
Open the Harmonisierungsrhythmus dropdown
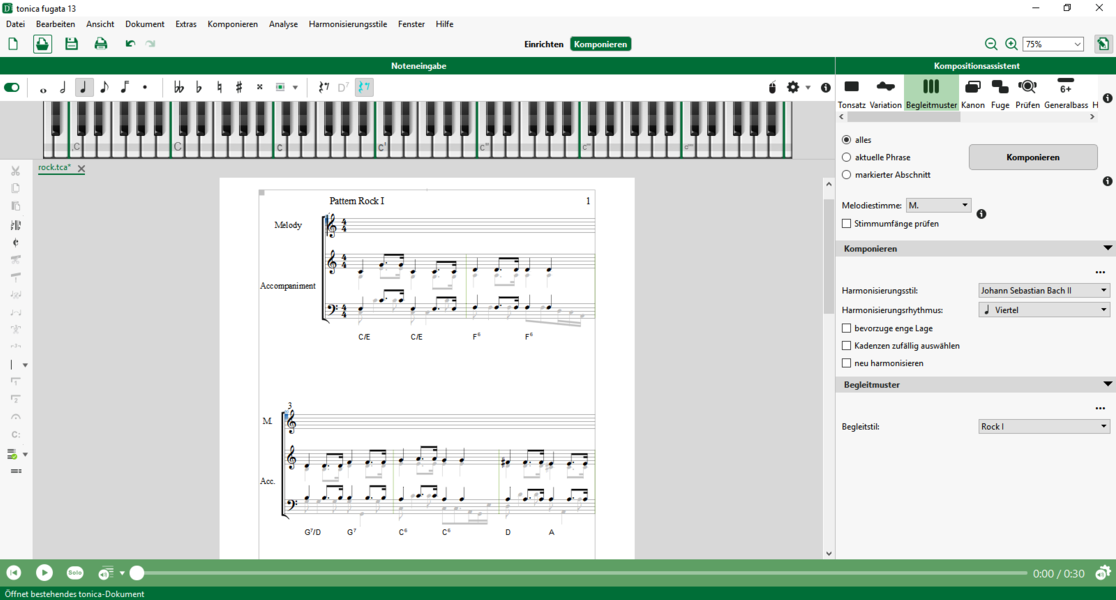pos(1043,310)
